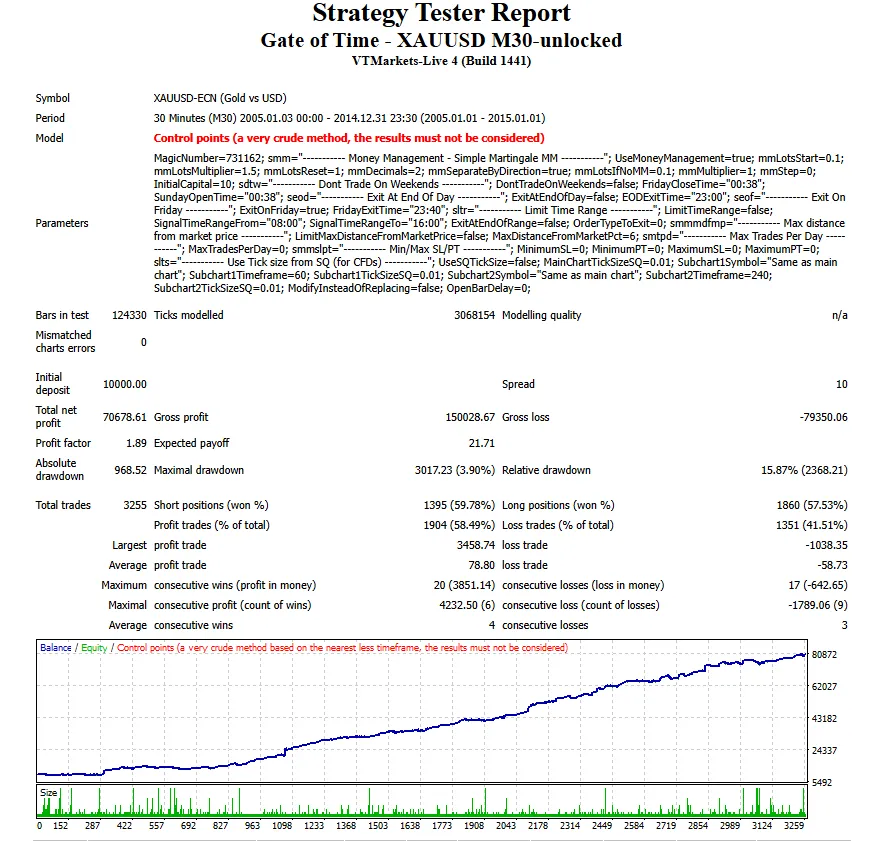Click Initial deposit value '10000.00'
Viewport: 877px width, 841px height.
tap(125, 384)
